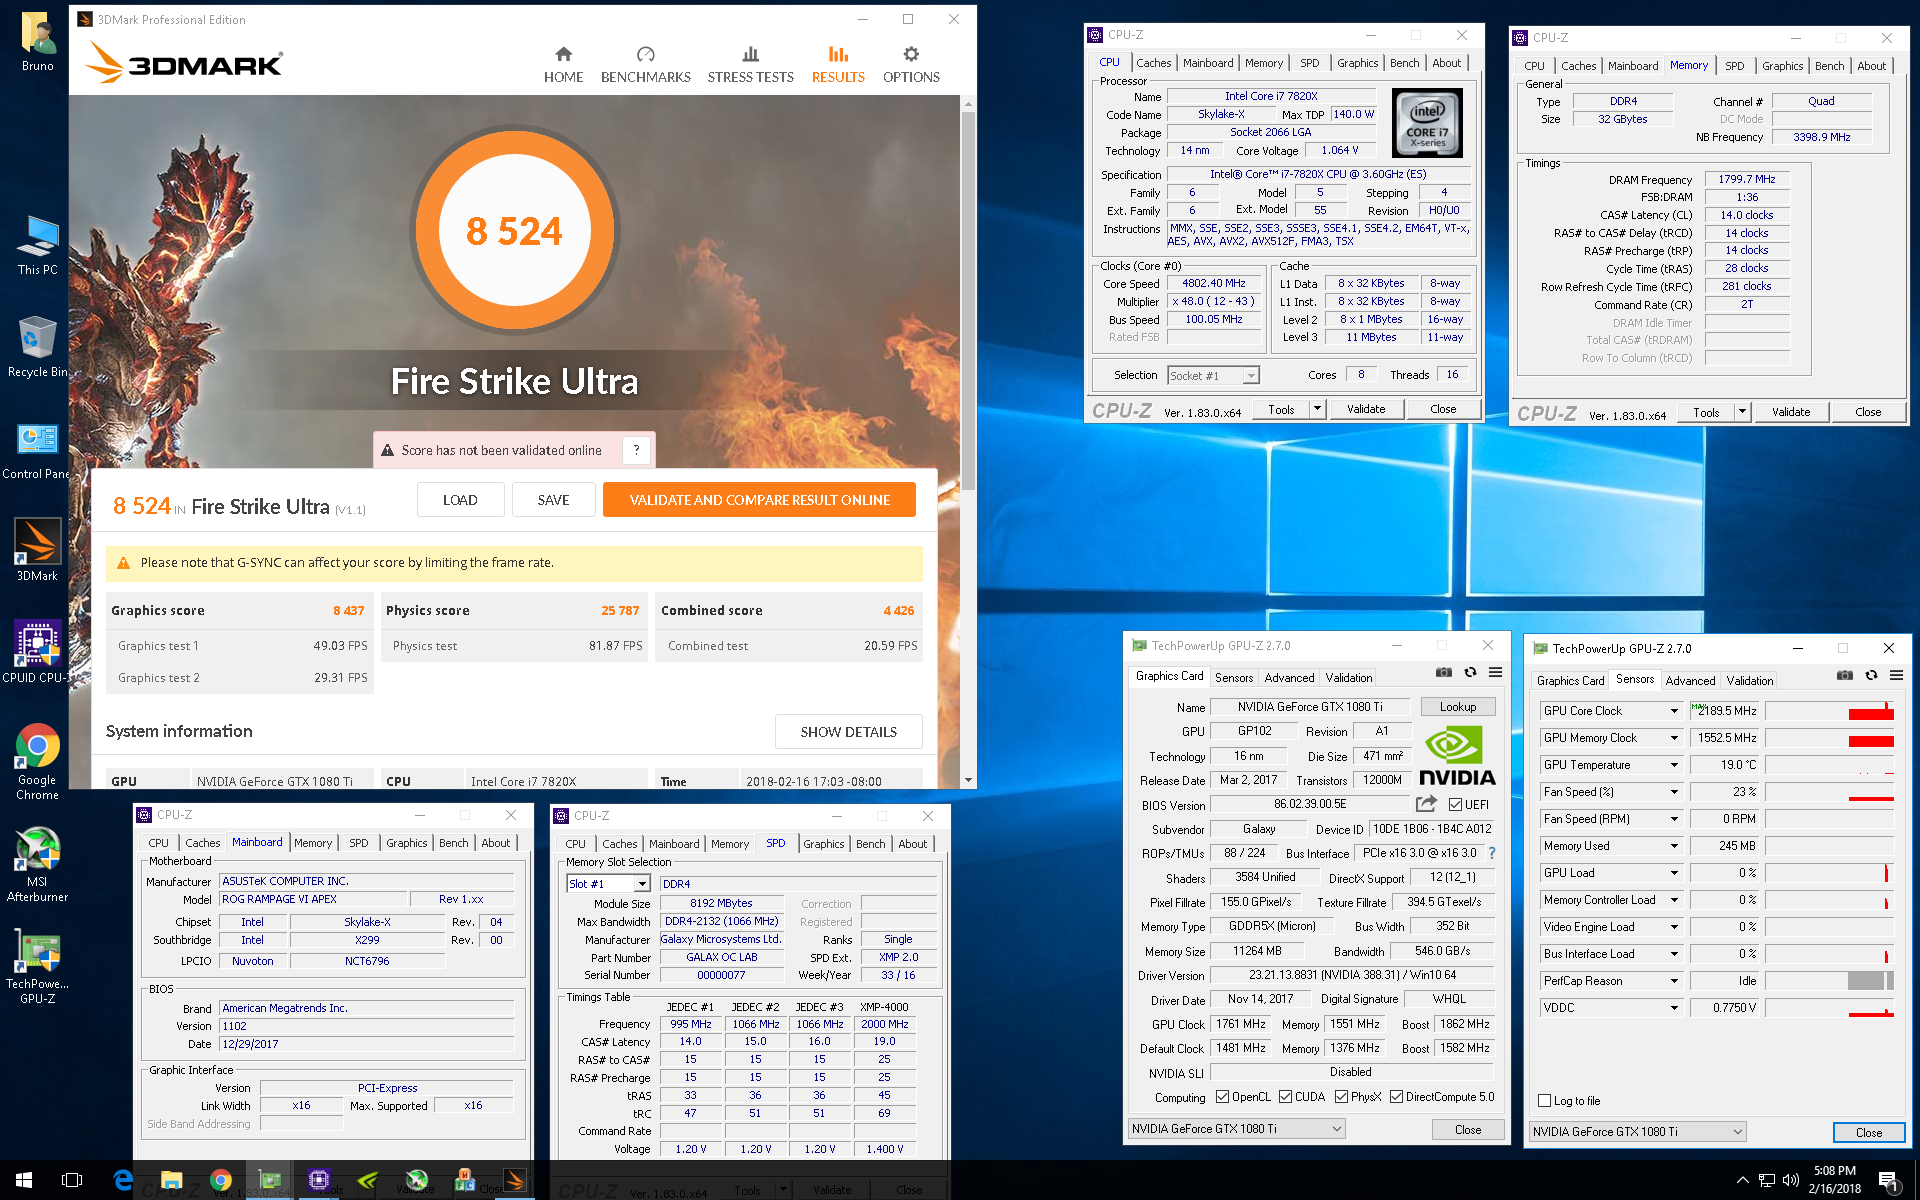Click Validate in CPU-Z CPU window
Screen dimensions: 1920x1200
point(1365,409)
